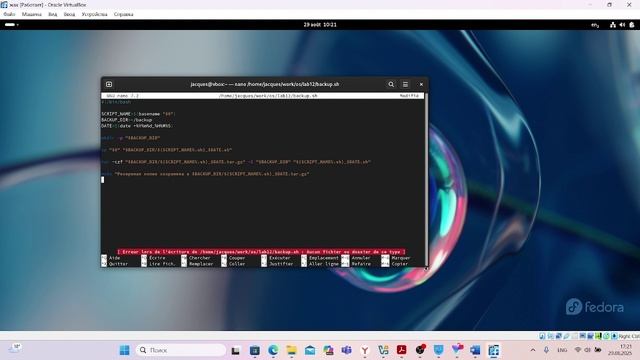Click the DATE assignment line
This screenshot has width=640, height=360.
(x=137, y=126)
